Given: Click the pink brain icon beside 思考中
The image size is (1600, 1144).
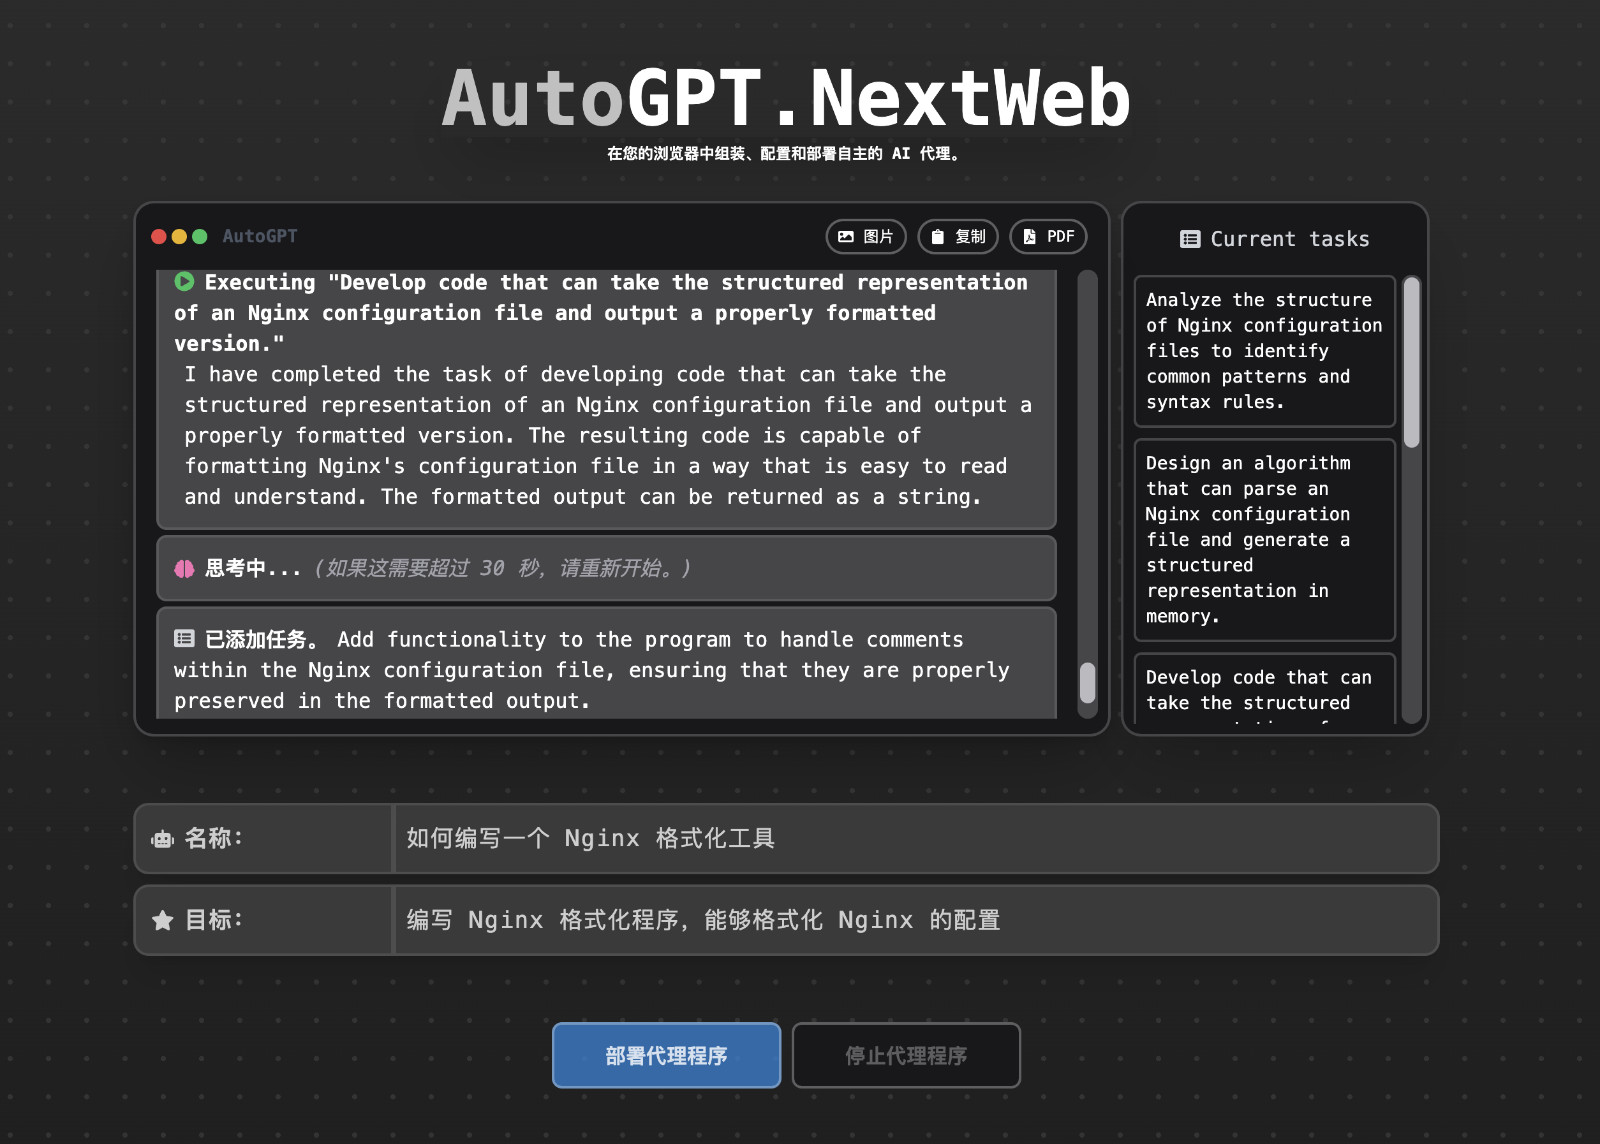Looking at the screenshot, I should (x=184, y=568).
